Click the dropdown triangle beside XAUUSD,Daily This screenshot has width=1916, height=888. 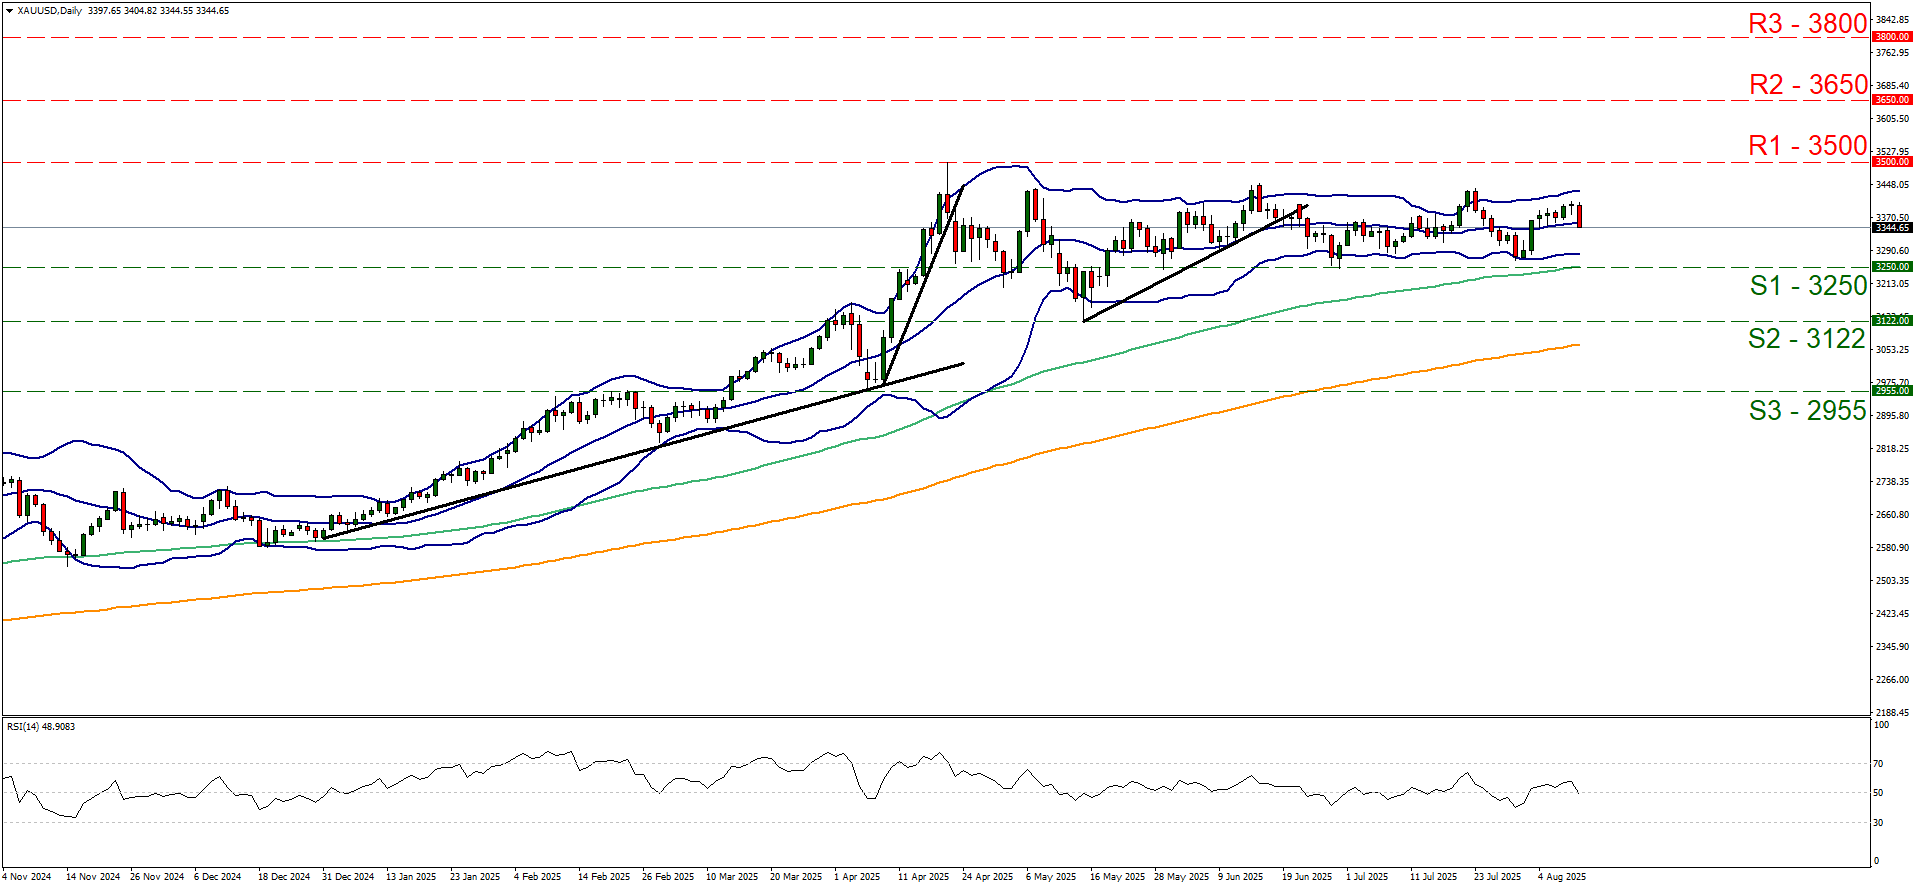coord(9,11)
